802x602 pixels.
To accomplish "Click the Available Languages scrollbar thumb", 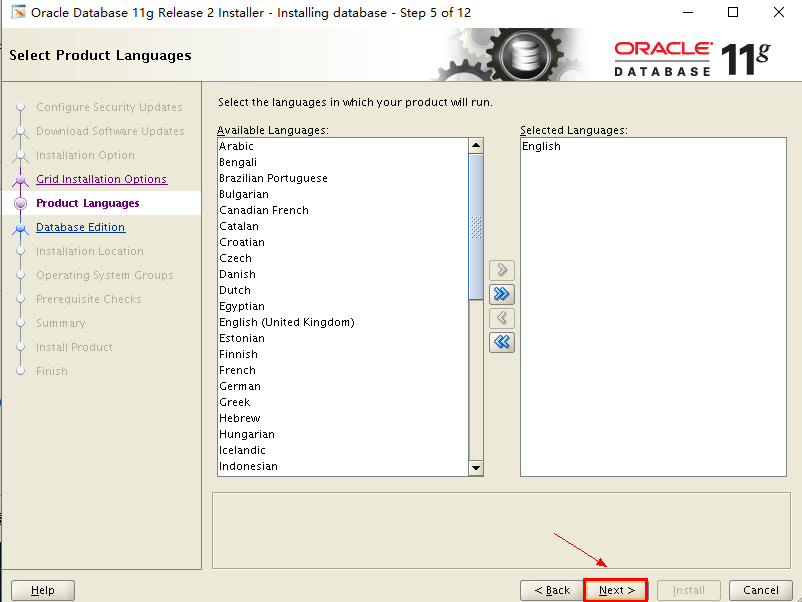I will coord(476,227).
